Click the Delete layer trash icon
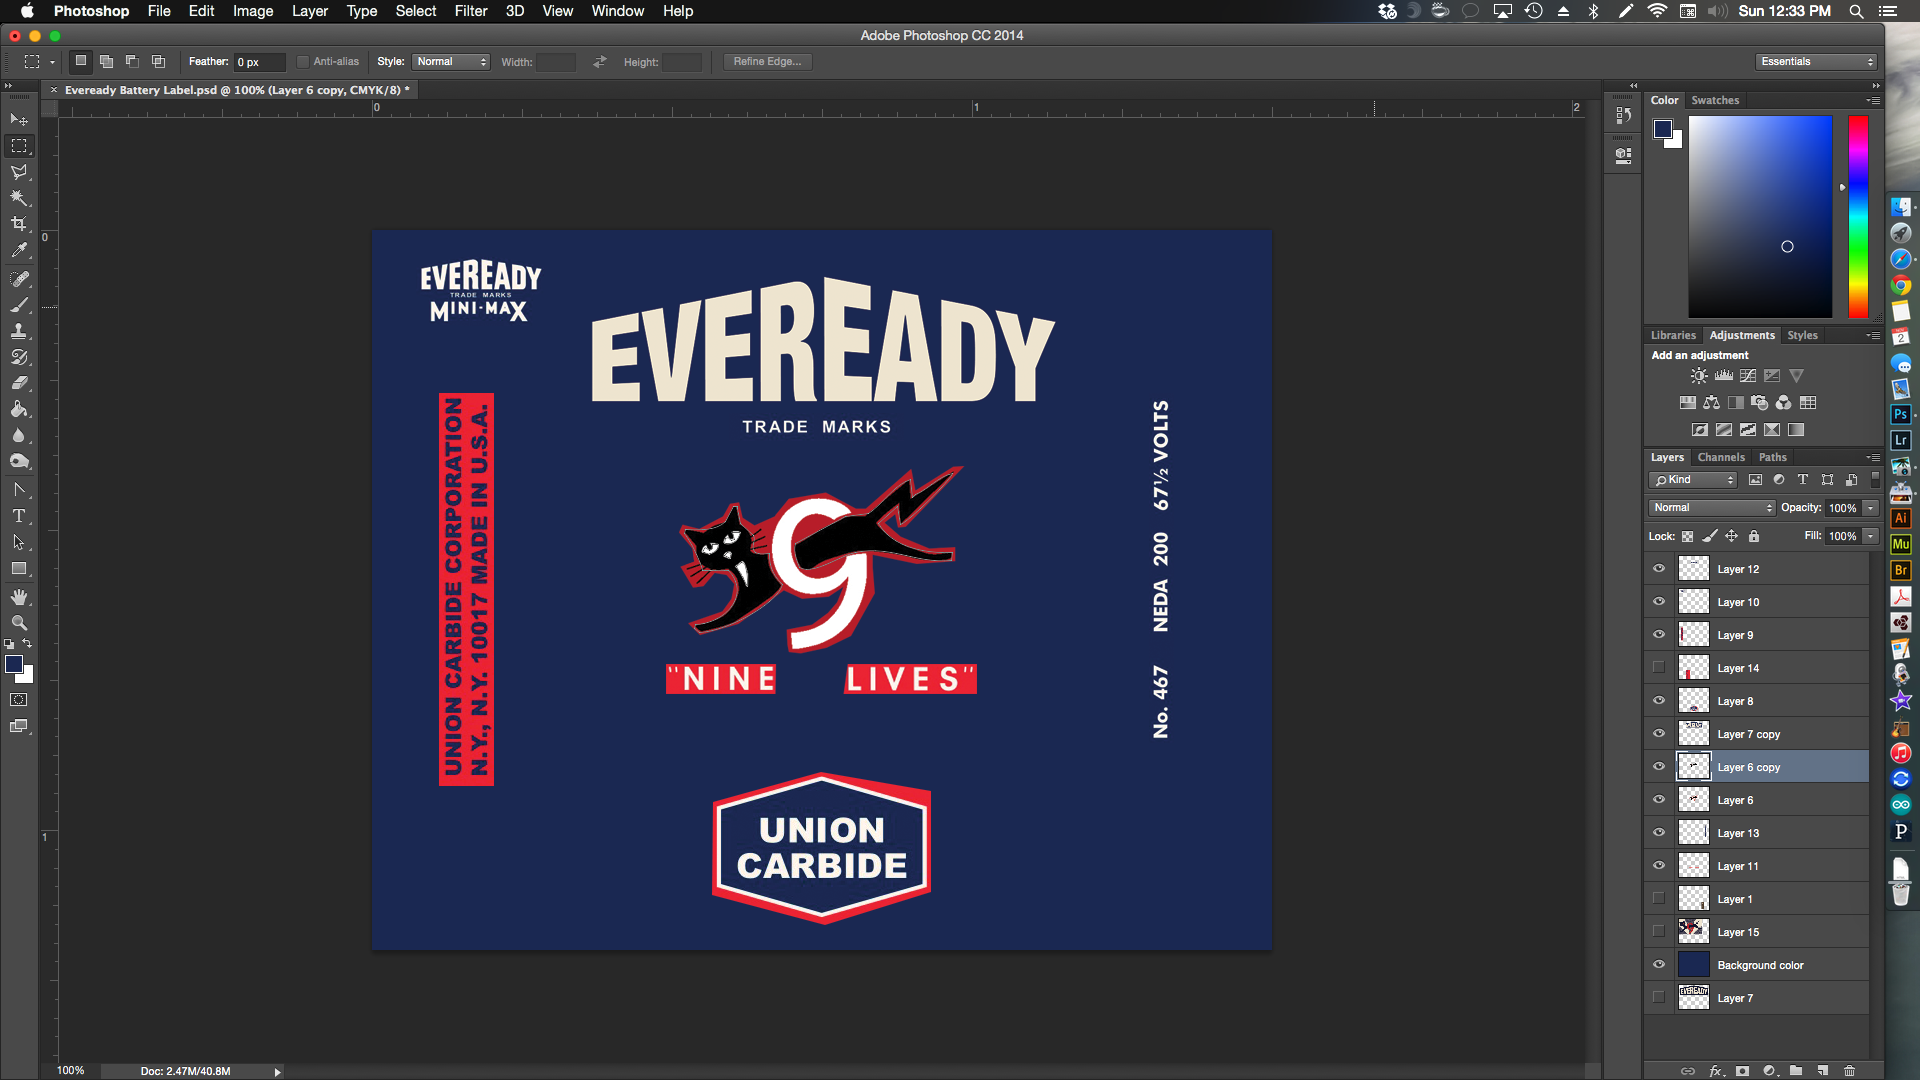 coord(1849,1071)
